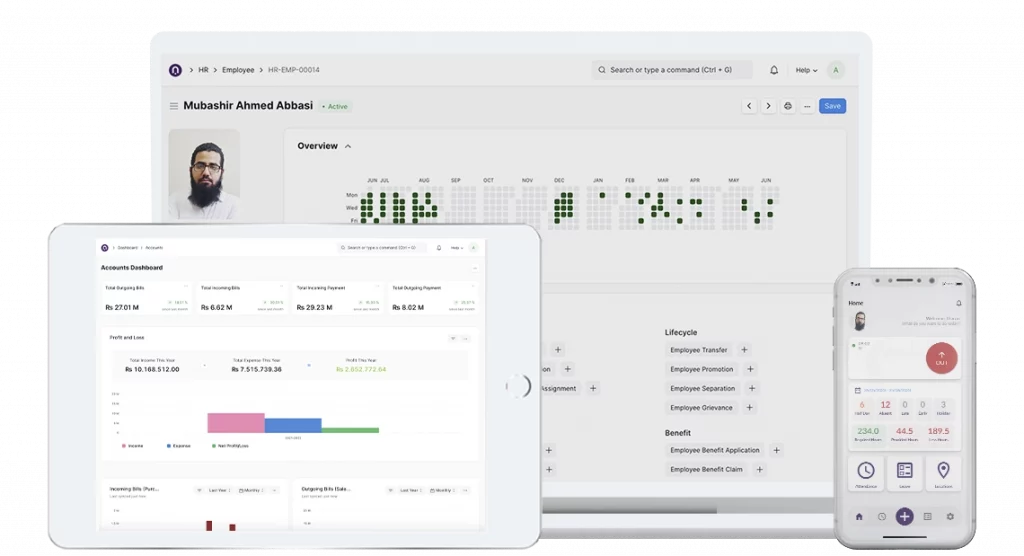Tap the purple plus button on phone

click(x=904, y=517)
